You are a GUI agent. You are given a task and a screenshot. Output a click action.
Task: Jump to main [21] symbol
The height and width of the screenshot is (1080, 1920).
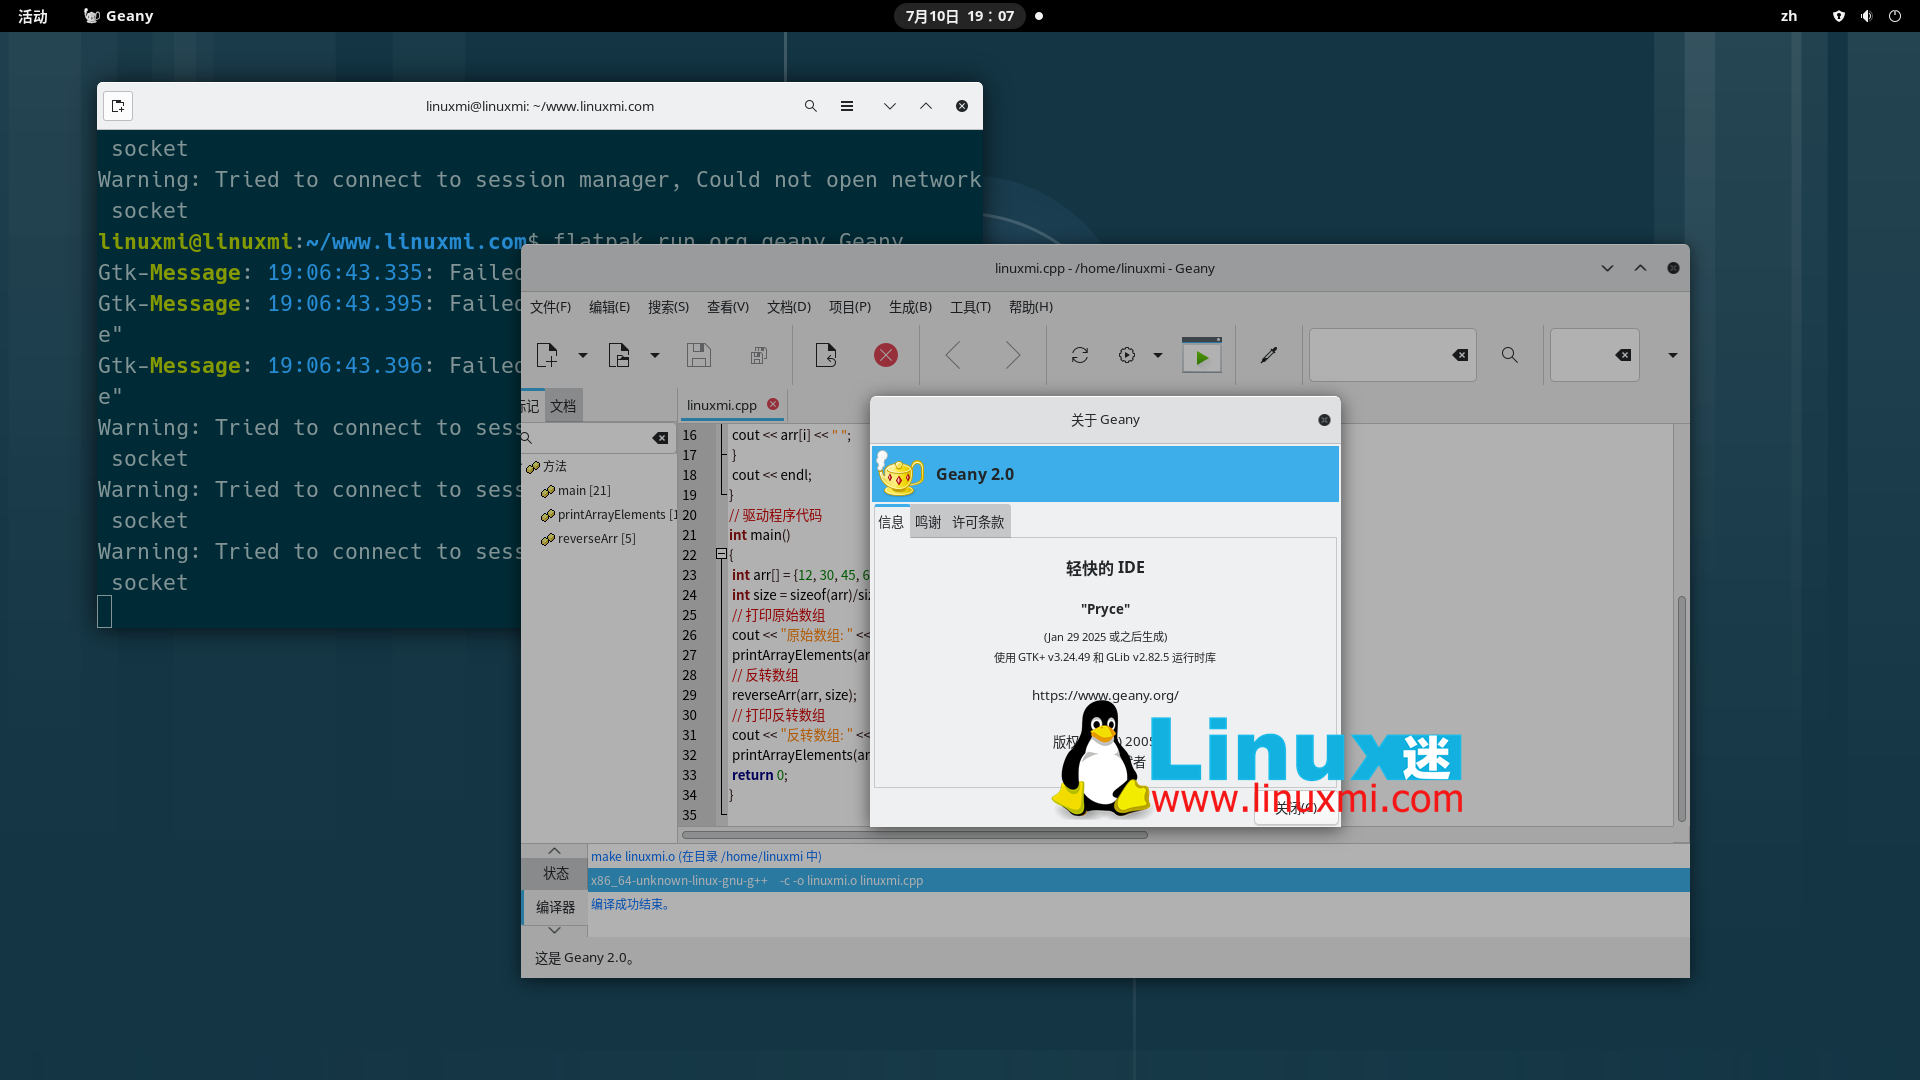click(584, 490)
